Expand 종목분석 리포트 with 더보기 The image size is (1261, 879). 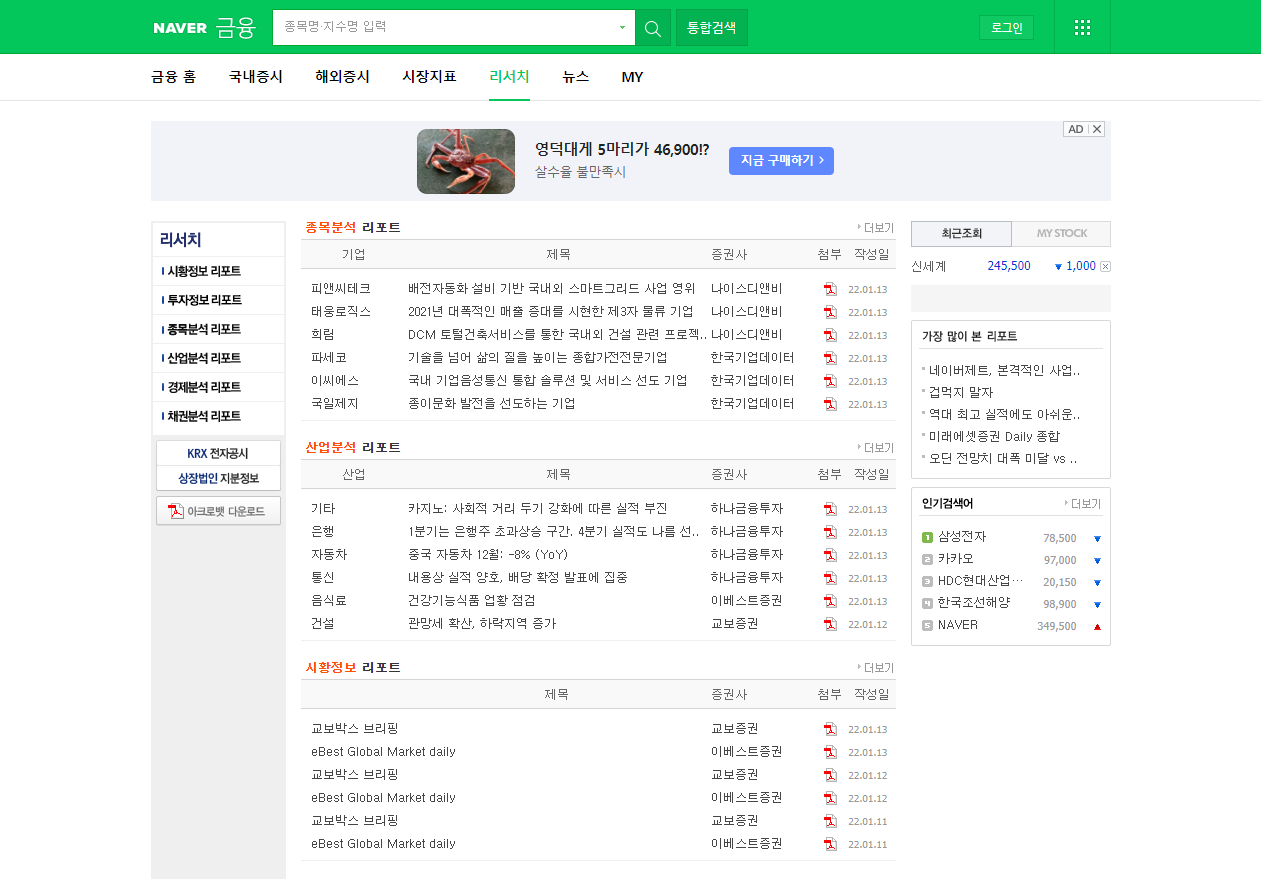click(x=876, y=228)
